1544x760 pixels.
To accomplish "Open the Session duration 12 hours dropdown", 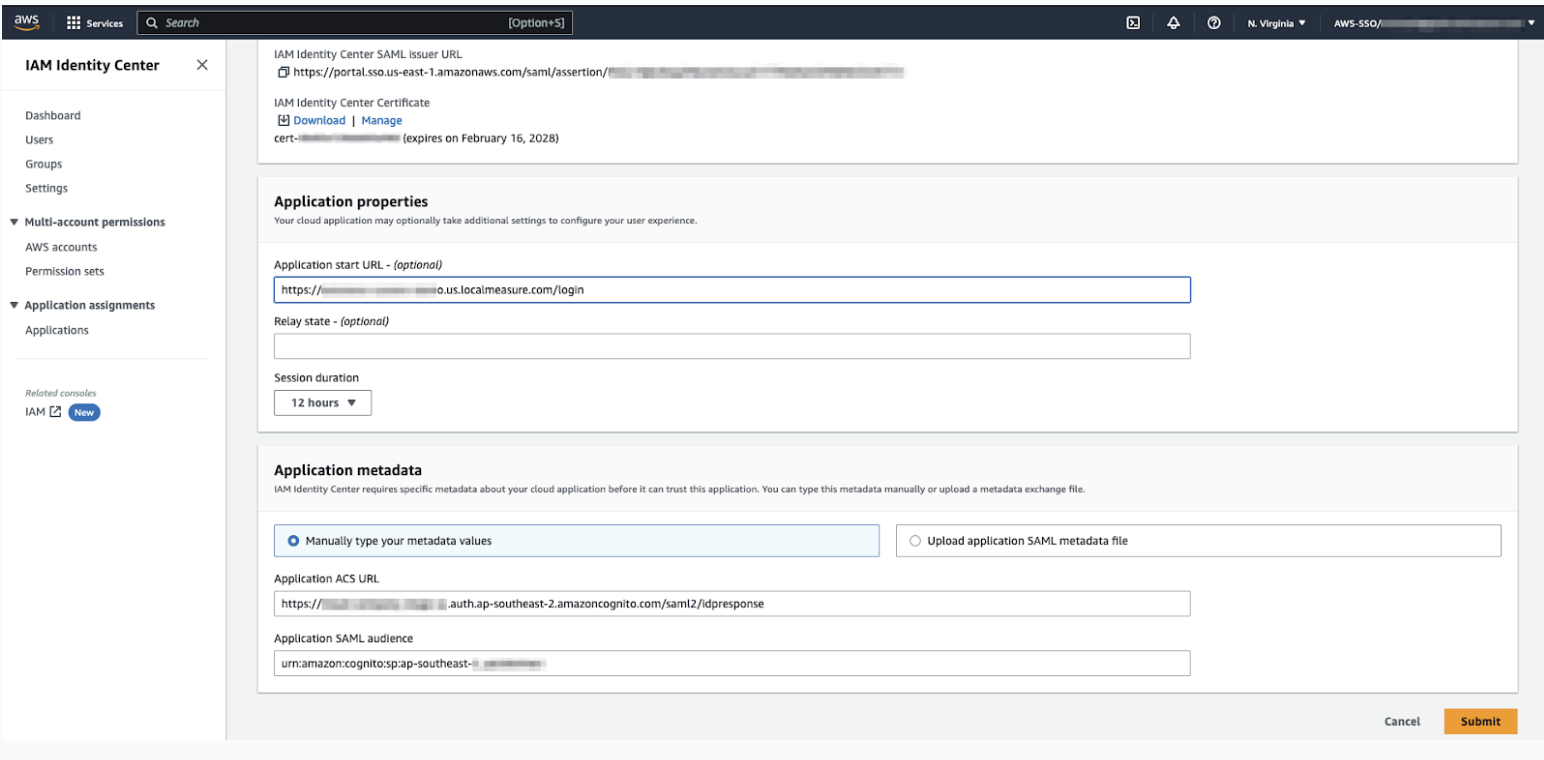I will click(323, 403).
